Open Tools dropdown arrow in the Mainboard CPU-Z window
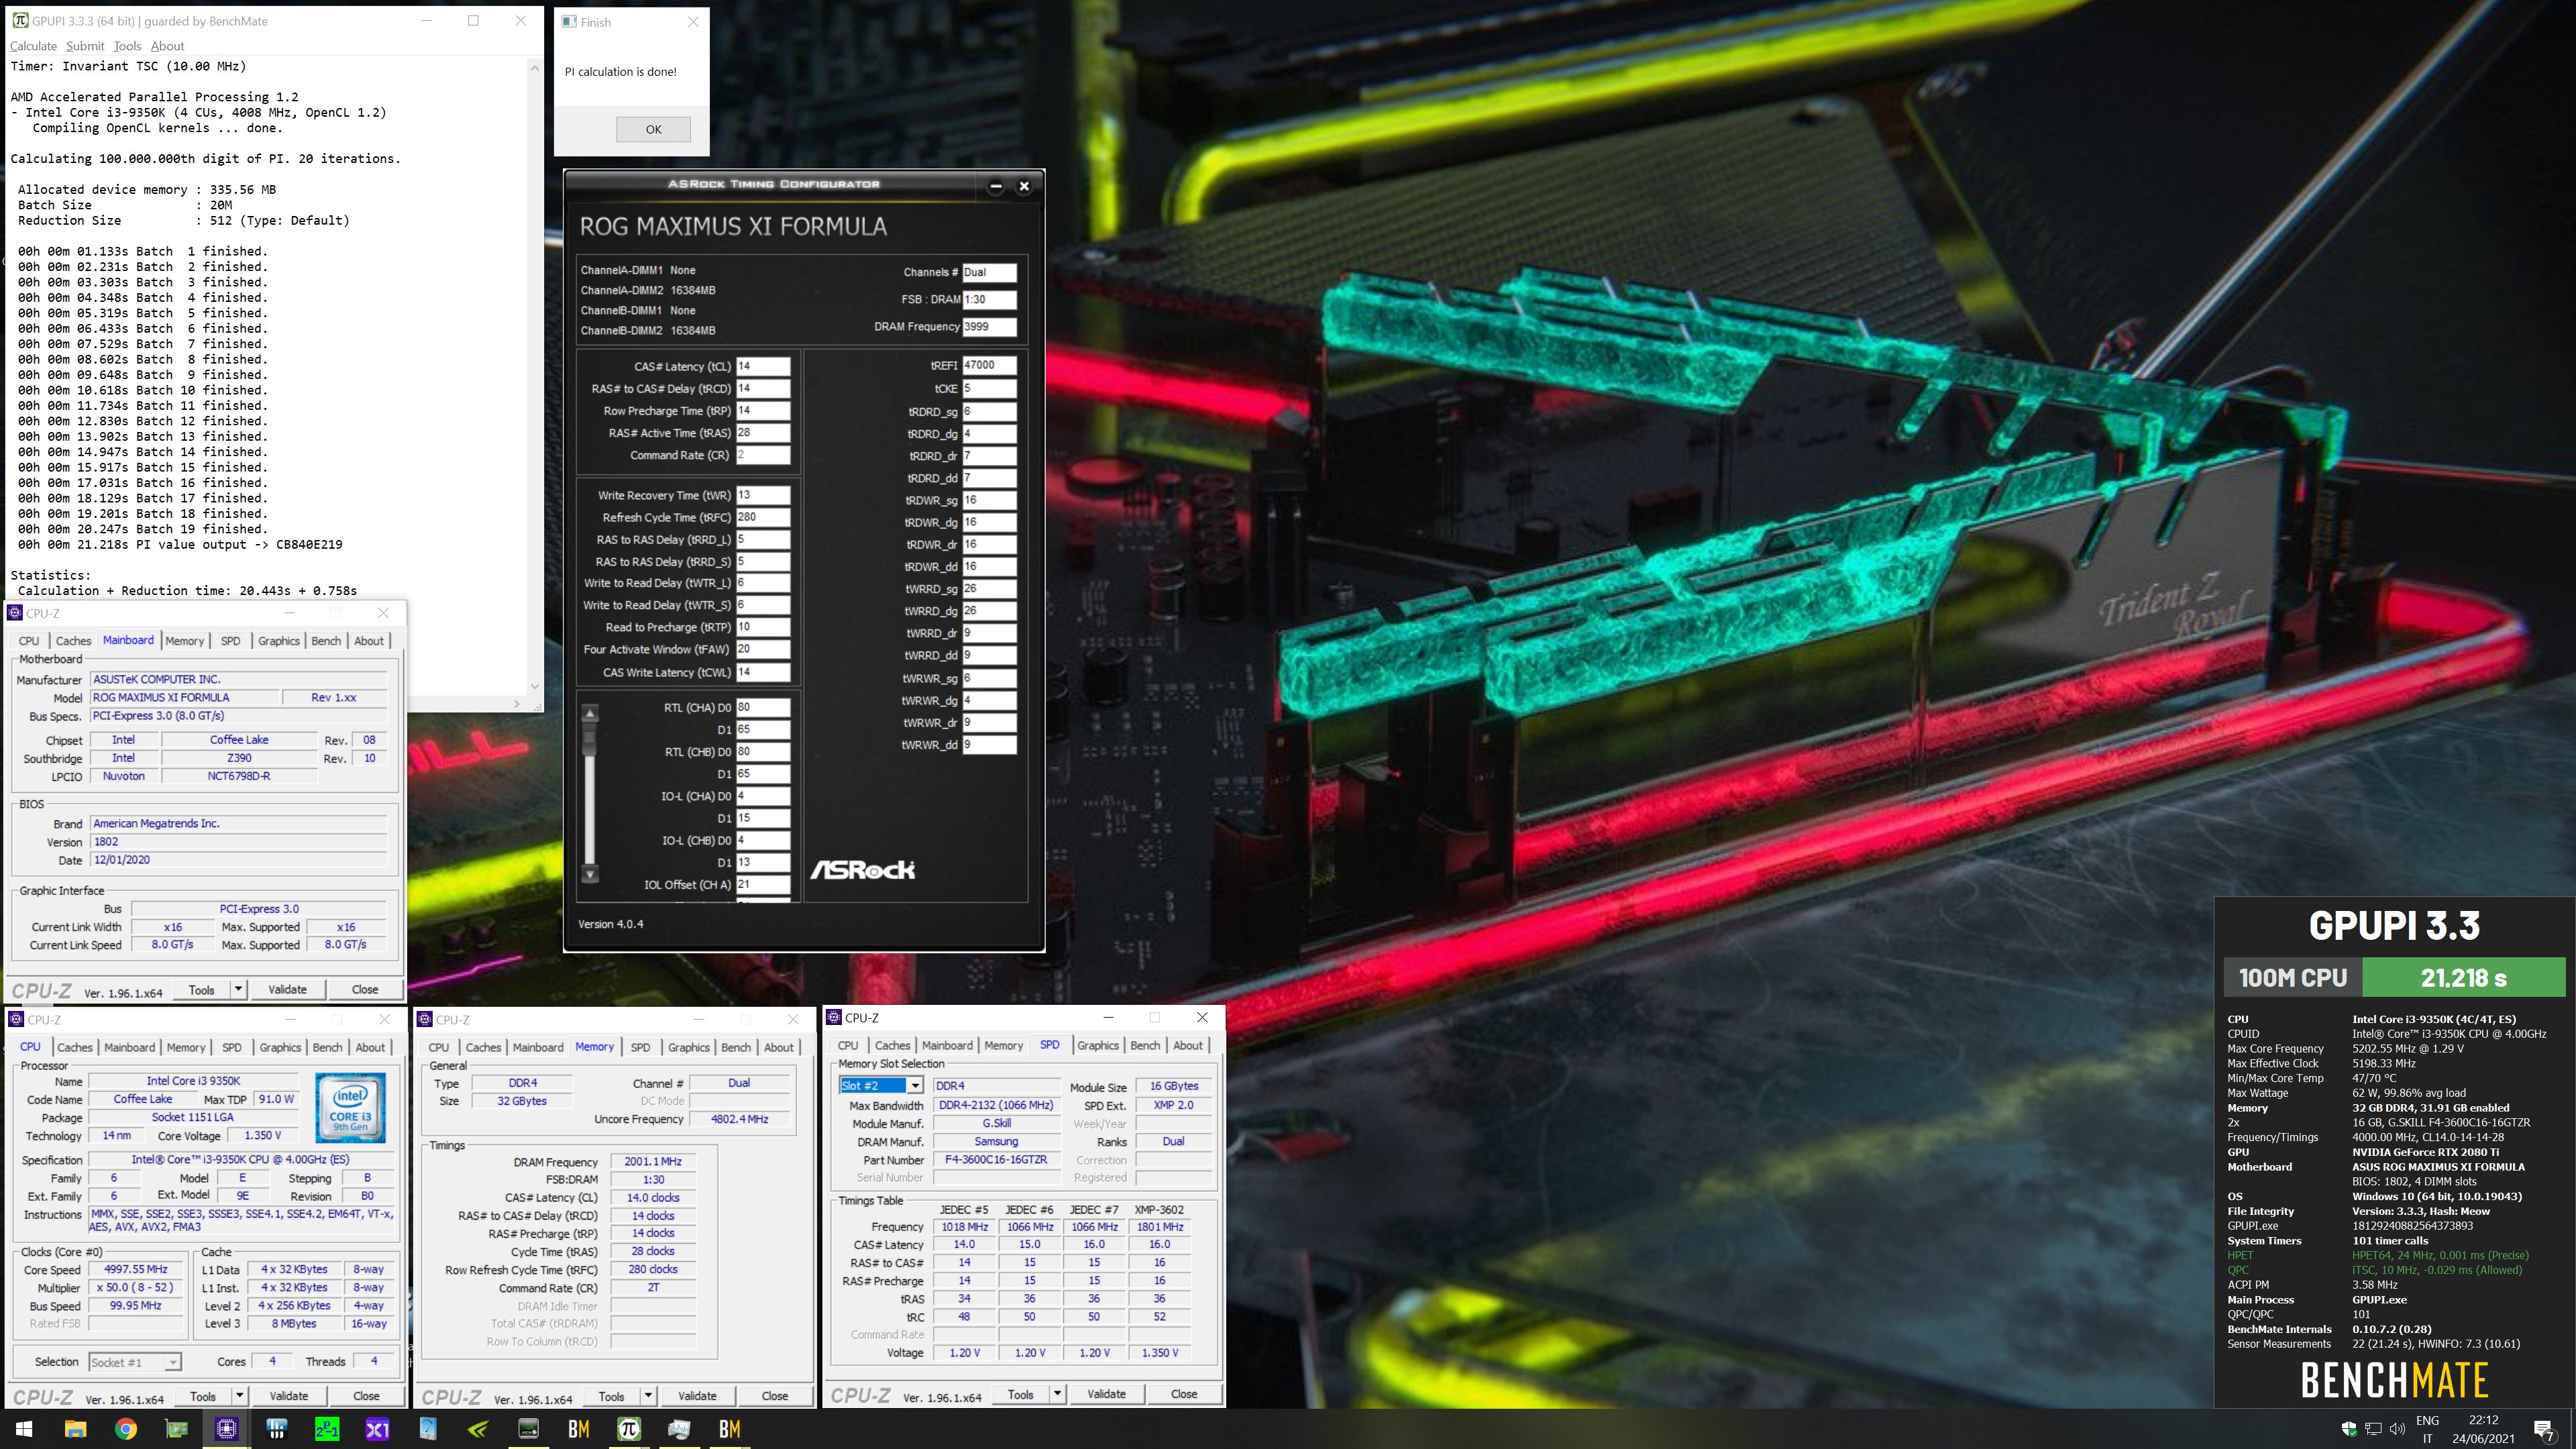Viewport: 2576px width, 1449px height. click(238, 989)
